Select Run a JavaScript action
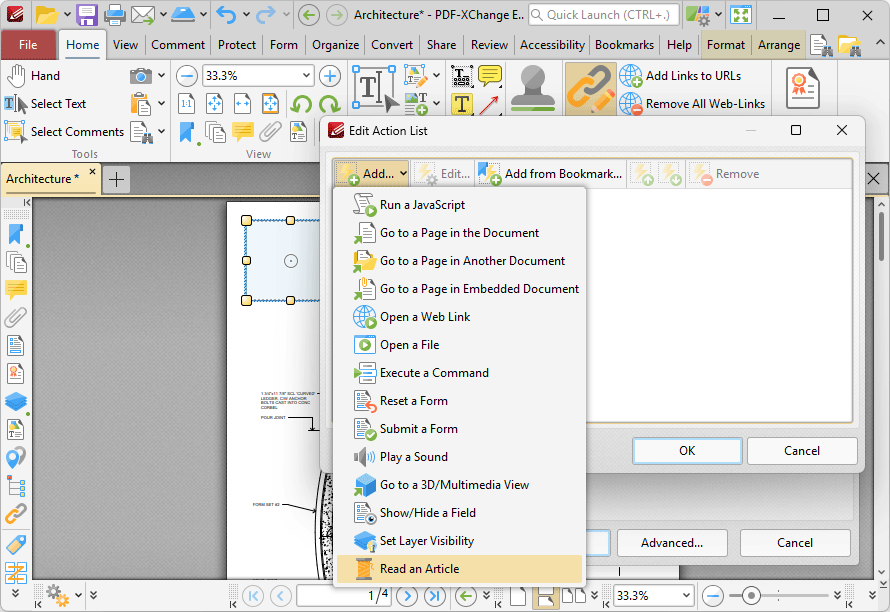This screenshot has height=612, width=890. pyautogui.click(x=422, y=205)
